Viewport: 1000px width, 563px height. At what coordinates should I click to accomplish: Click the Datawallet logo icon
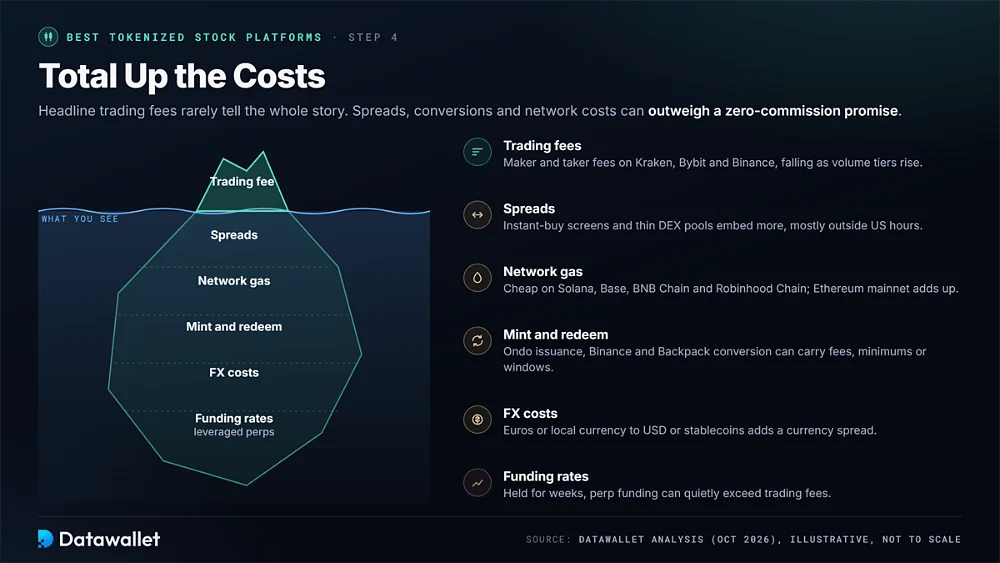point(45,539)
